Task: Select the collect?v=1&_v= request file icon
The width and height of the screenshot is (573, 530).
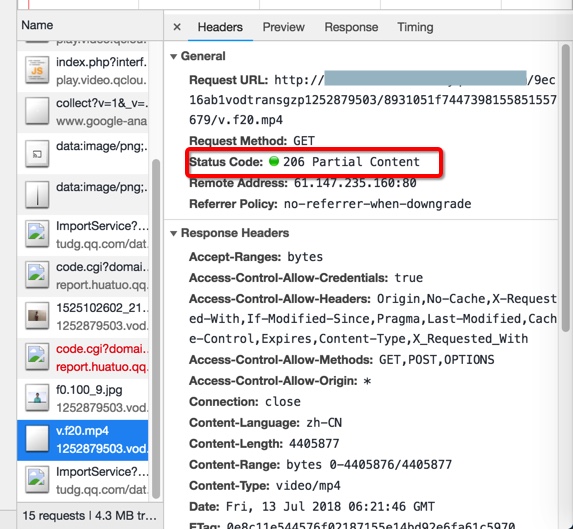Action: point(37,111)
